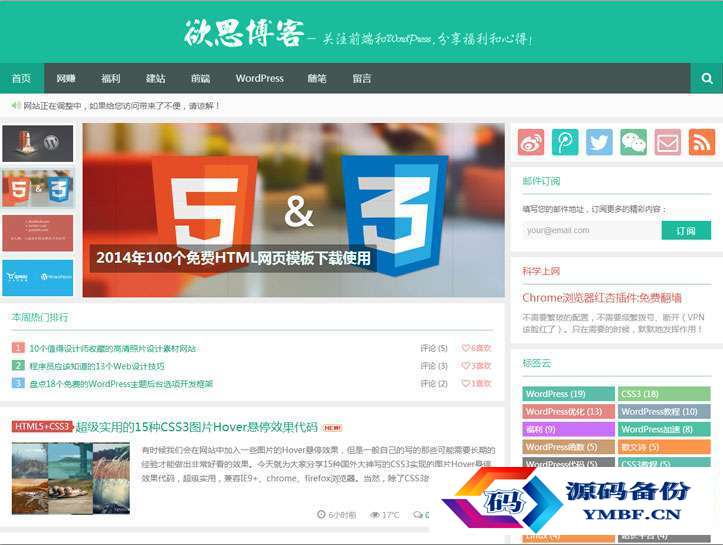This screenshot has width=723, height=545.
Task: Click the 订阅 subscribe button
Action: [x=686, y=231]
